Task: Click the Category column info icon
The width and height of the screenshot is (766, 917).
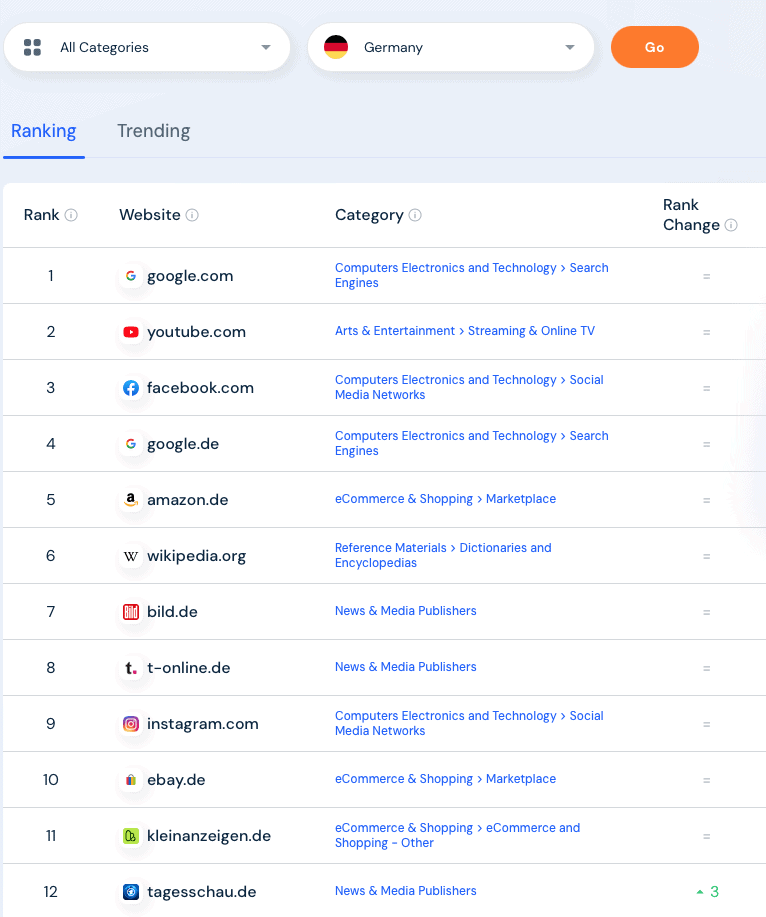Action: pyautogui.click(x=415, y=215)
